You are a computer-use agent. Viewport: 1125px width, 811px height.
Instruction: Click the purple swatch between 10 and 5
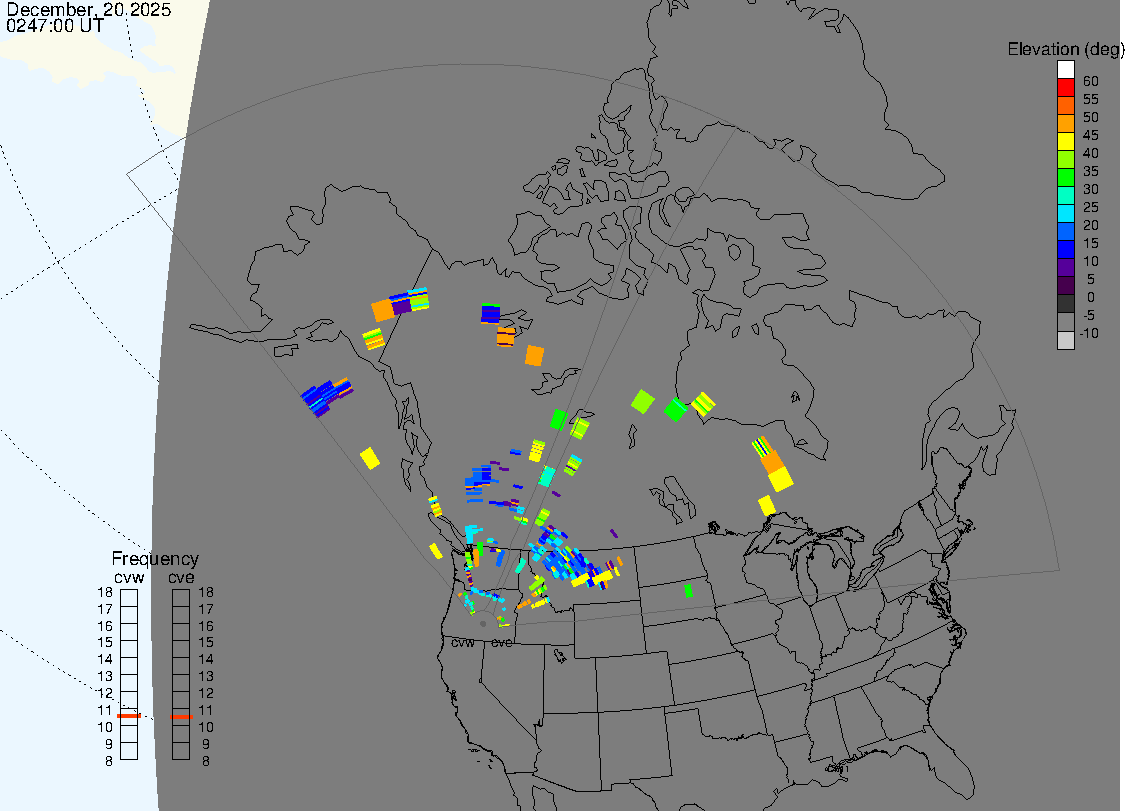coord(1065,268)
